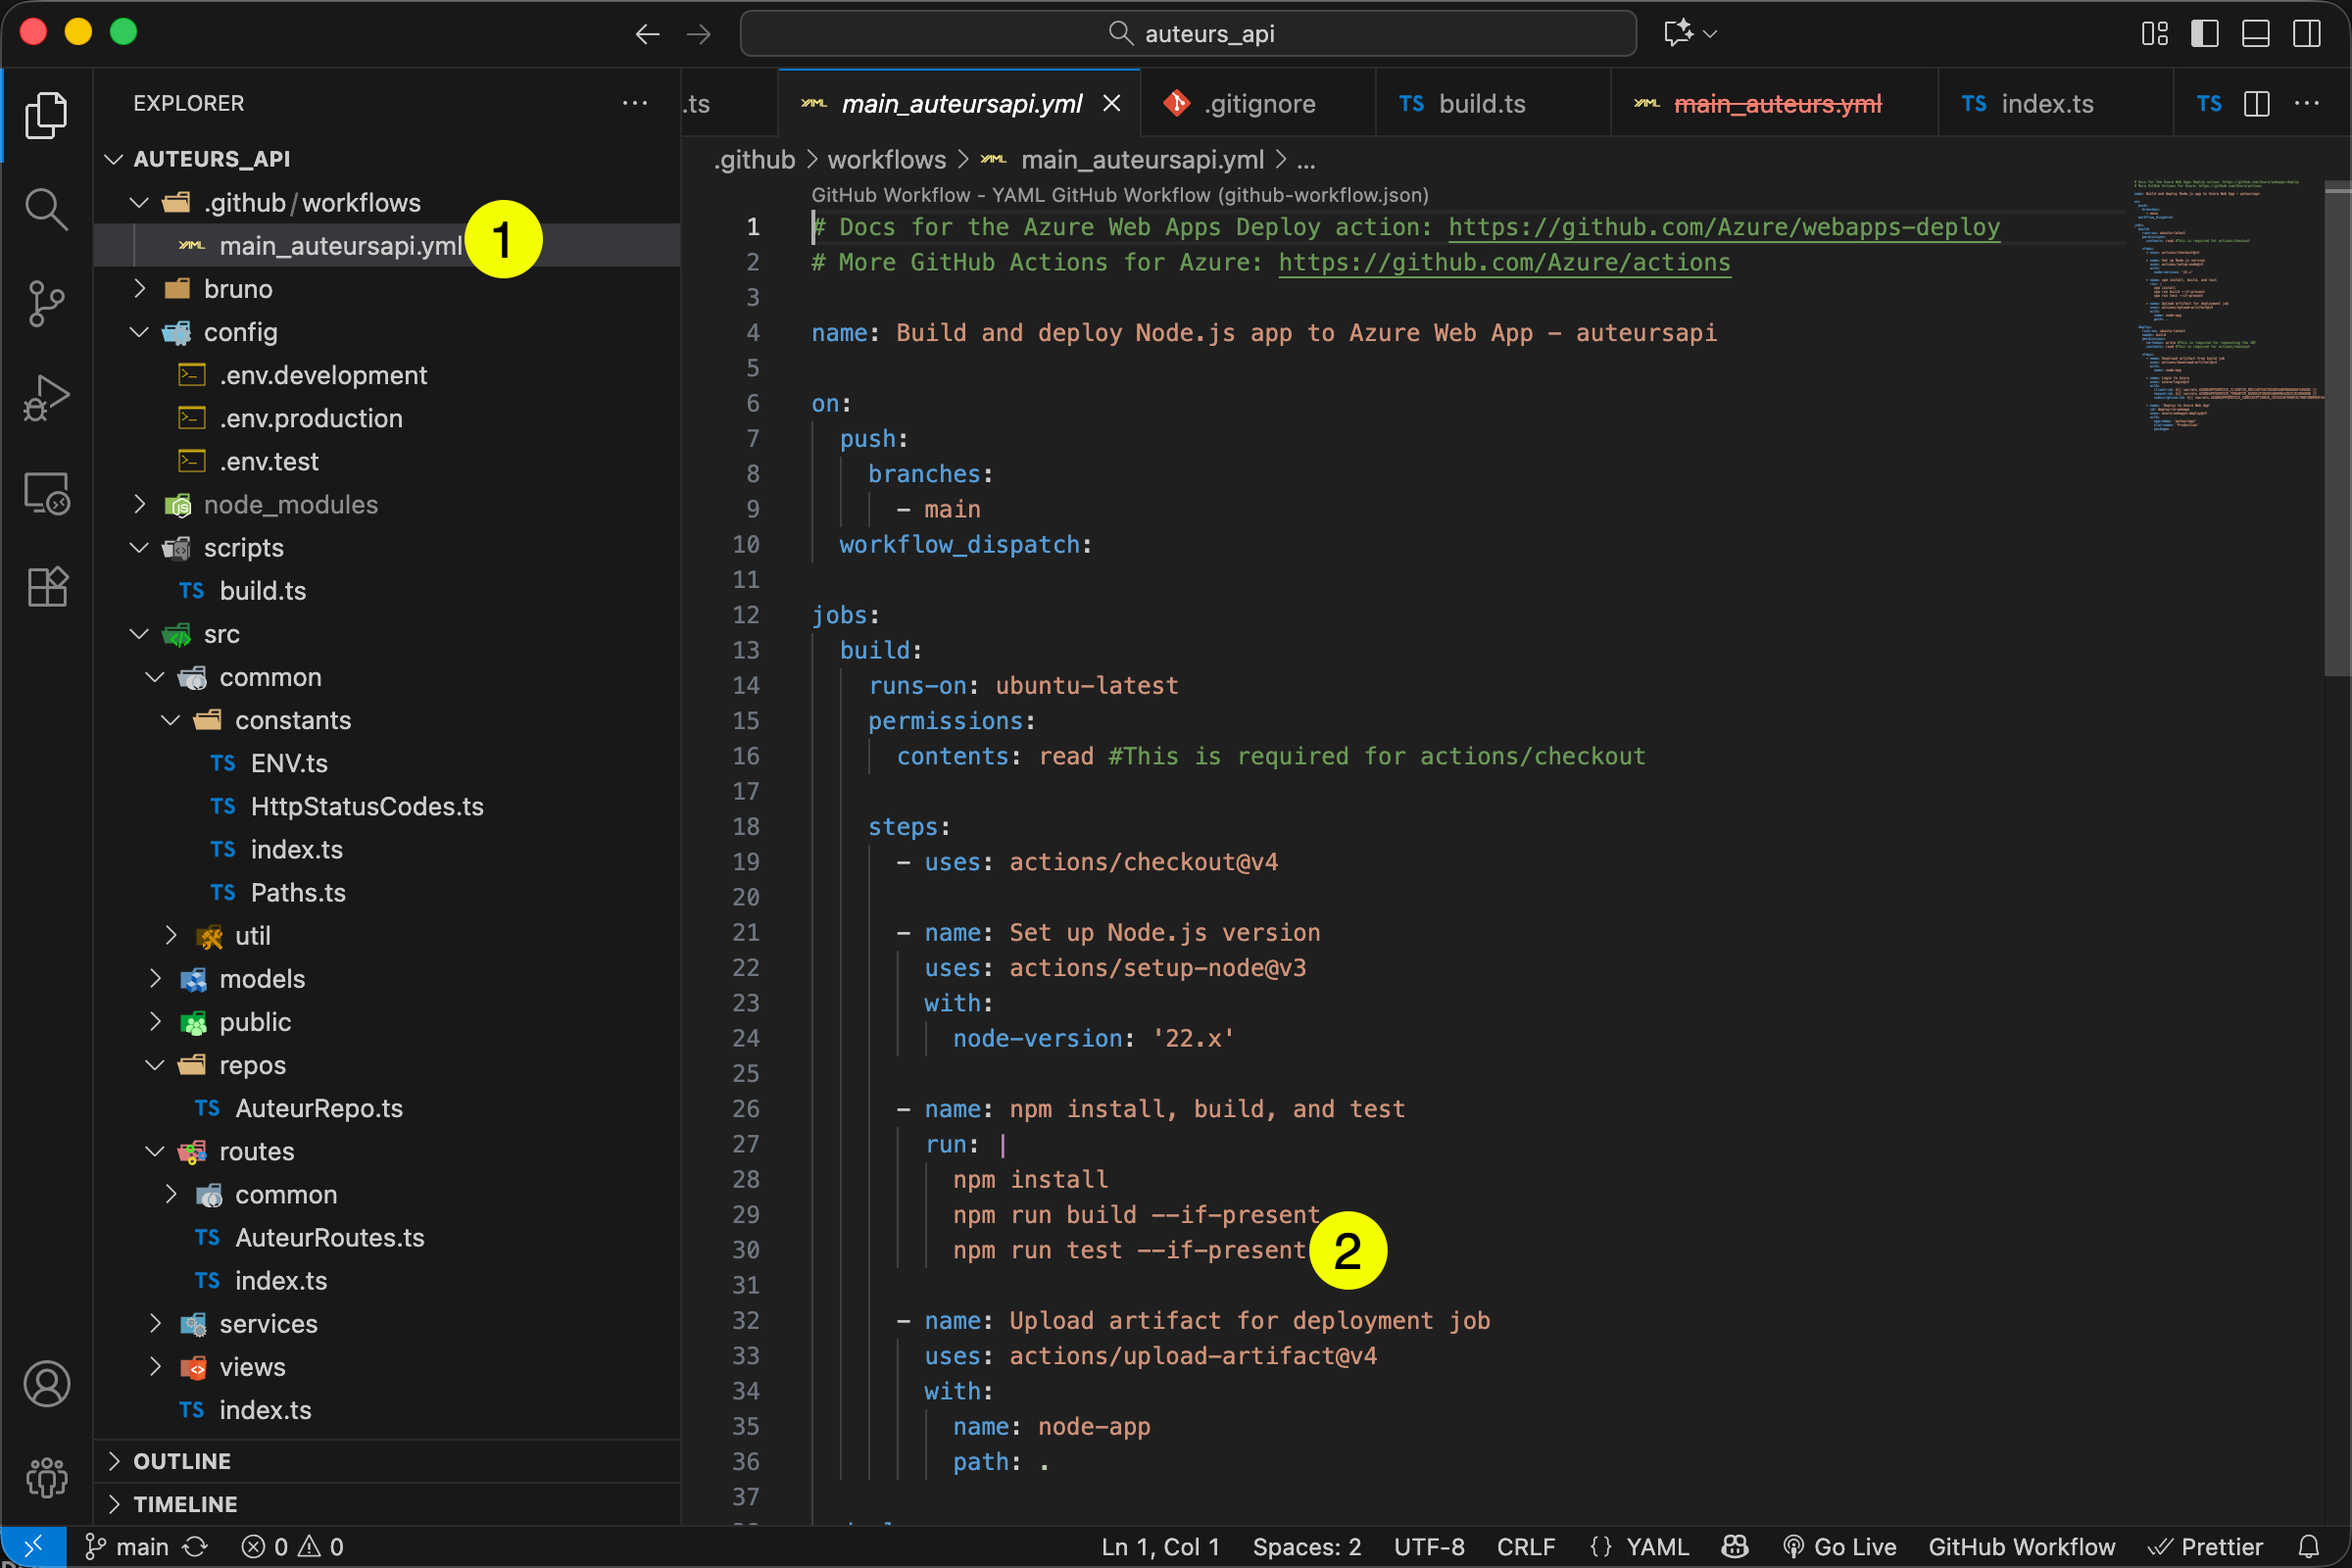
Task: Click the auteurs_api command center field
Action: coord(1188,33)
